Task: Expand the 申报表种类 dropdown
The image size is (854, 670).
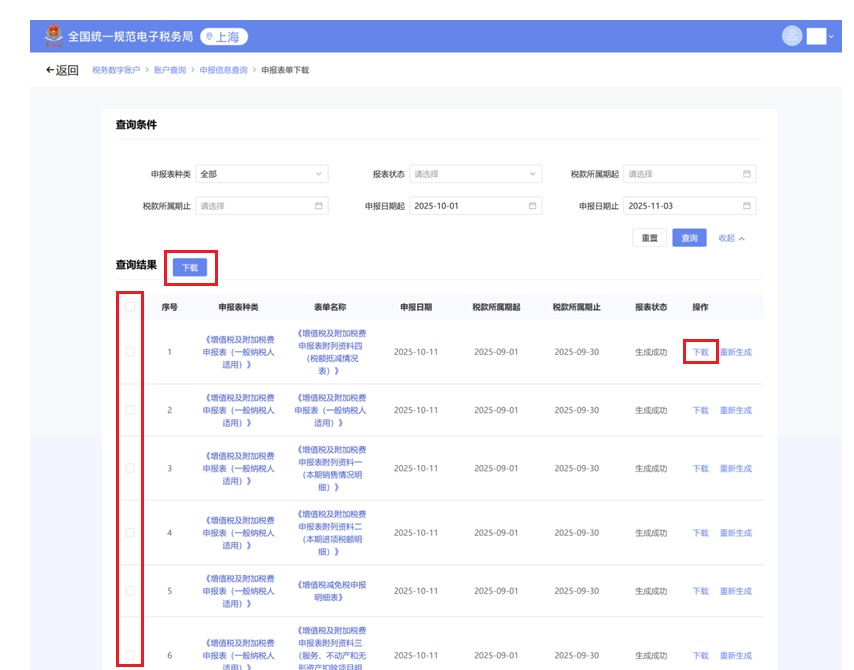Action: click(261, 174)
